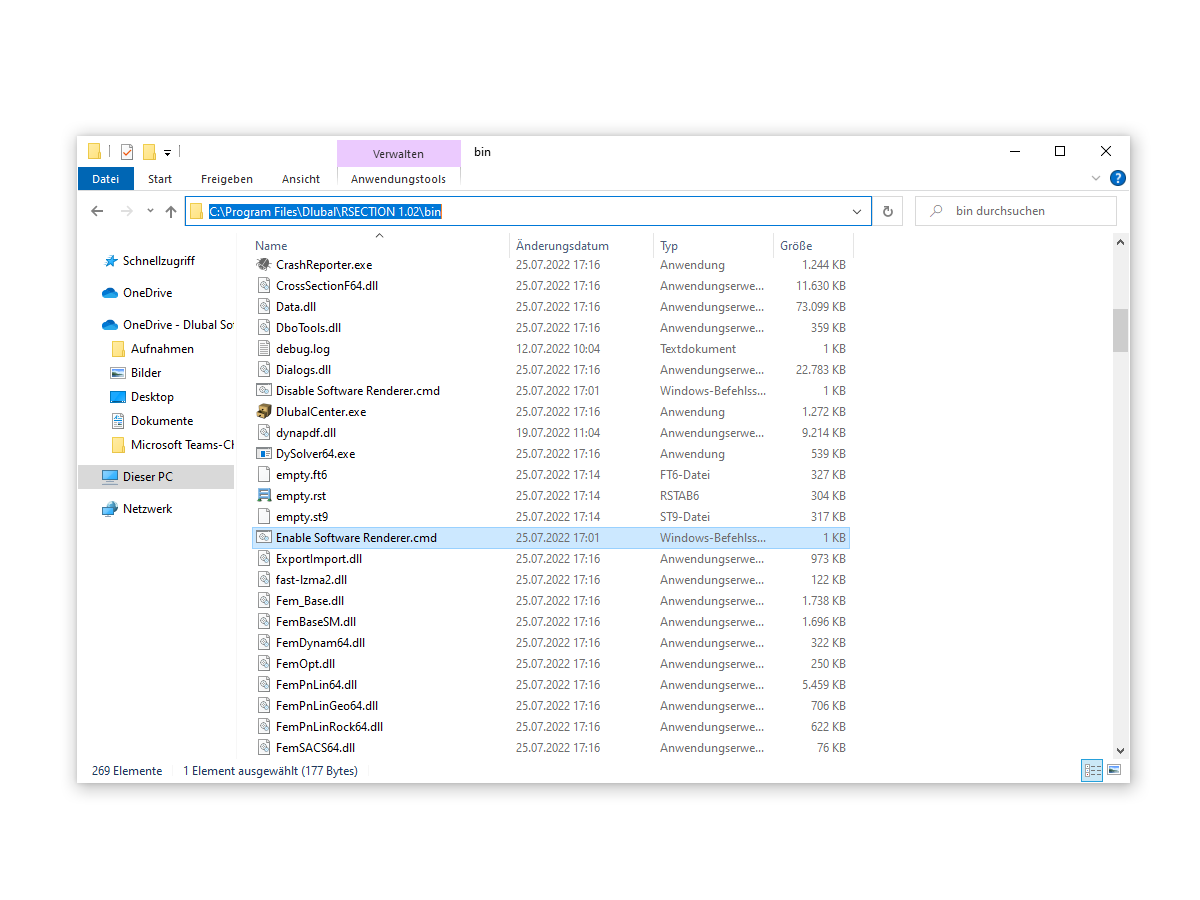
Task: Click the Data.dll file icon
Action: (x=264, y=307)
